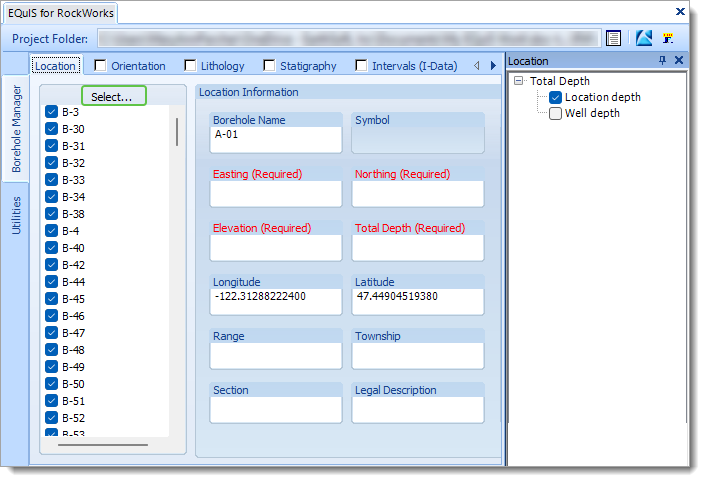Open the Orientation tab

[138, 66]
